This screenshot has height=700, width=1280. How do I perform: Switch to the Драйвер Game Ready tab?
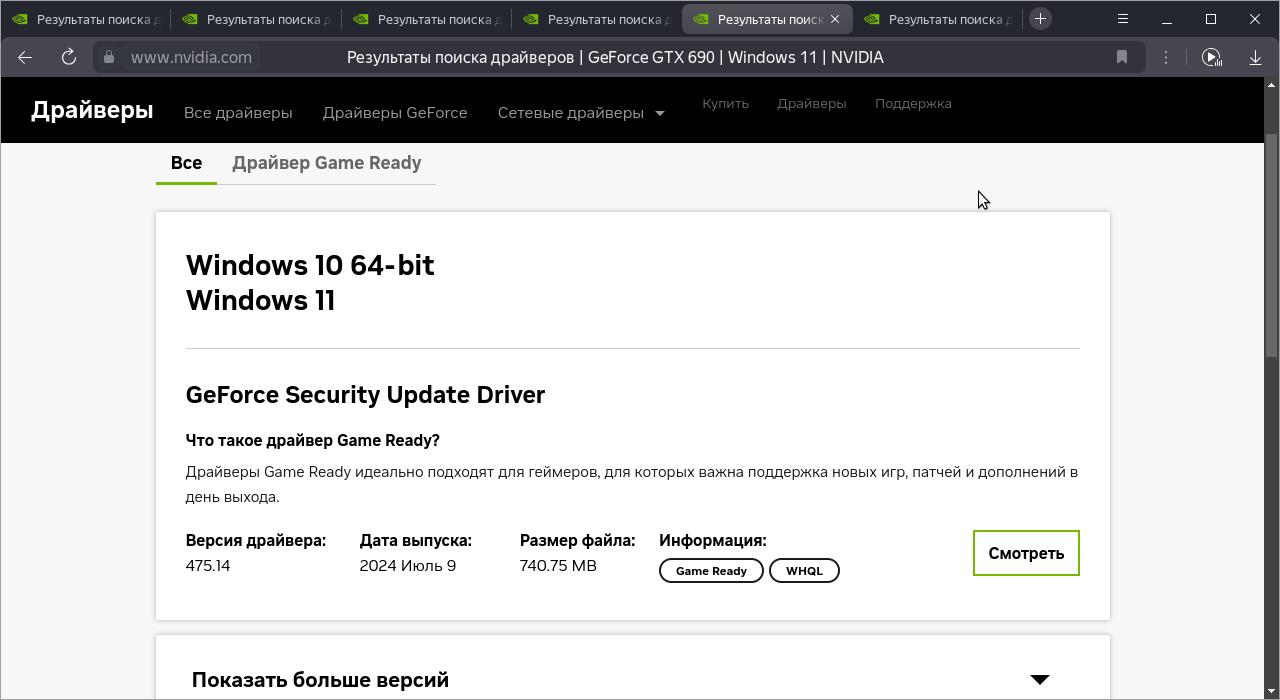coord(326,163)
